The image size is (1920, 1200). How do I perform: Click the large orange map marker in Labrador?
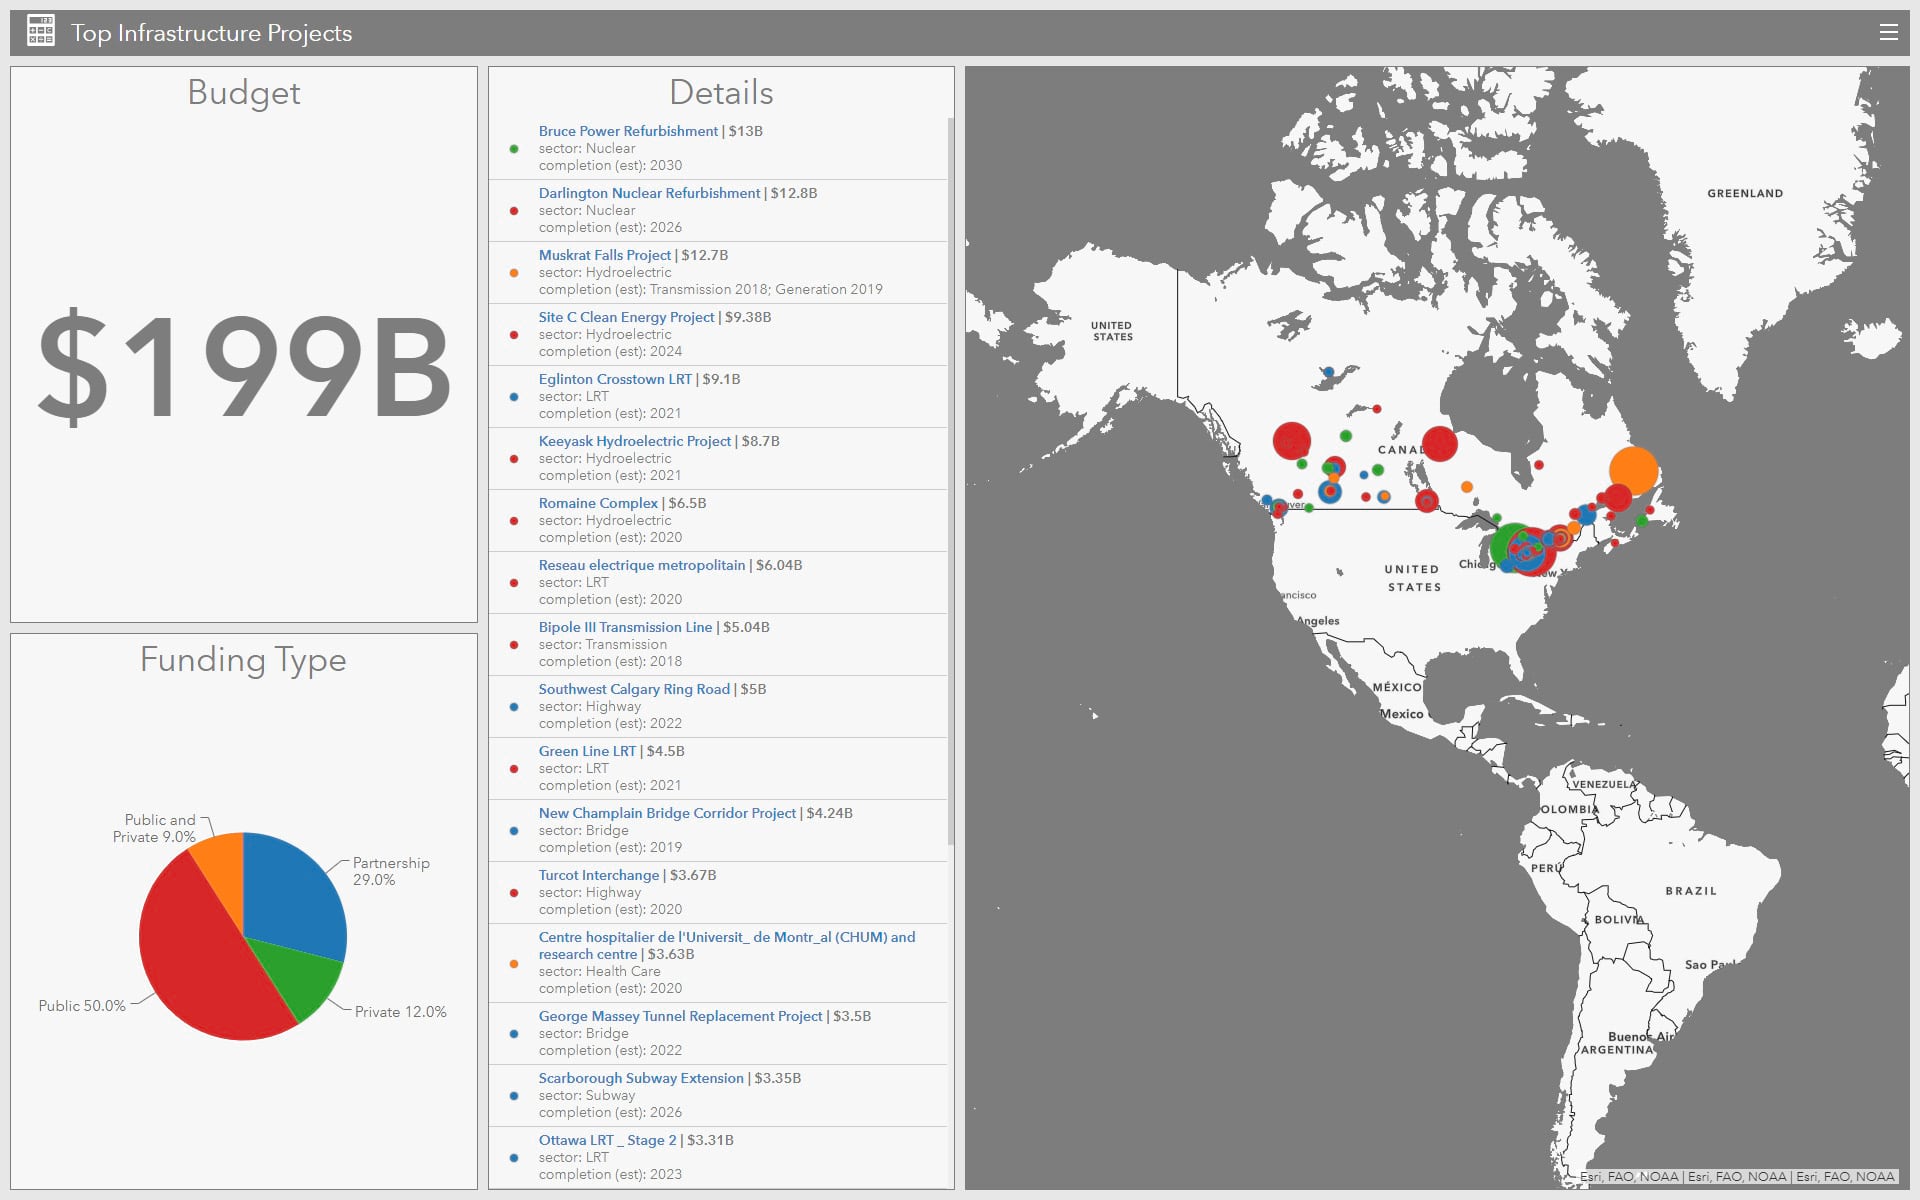1634,468
